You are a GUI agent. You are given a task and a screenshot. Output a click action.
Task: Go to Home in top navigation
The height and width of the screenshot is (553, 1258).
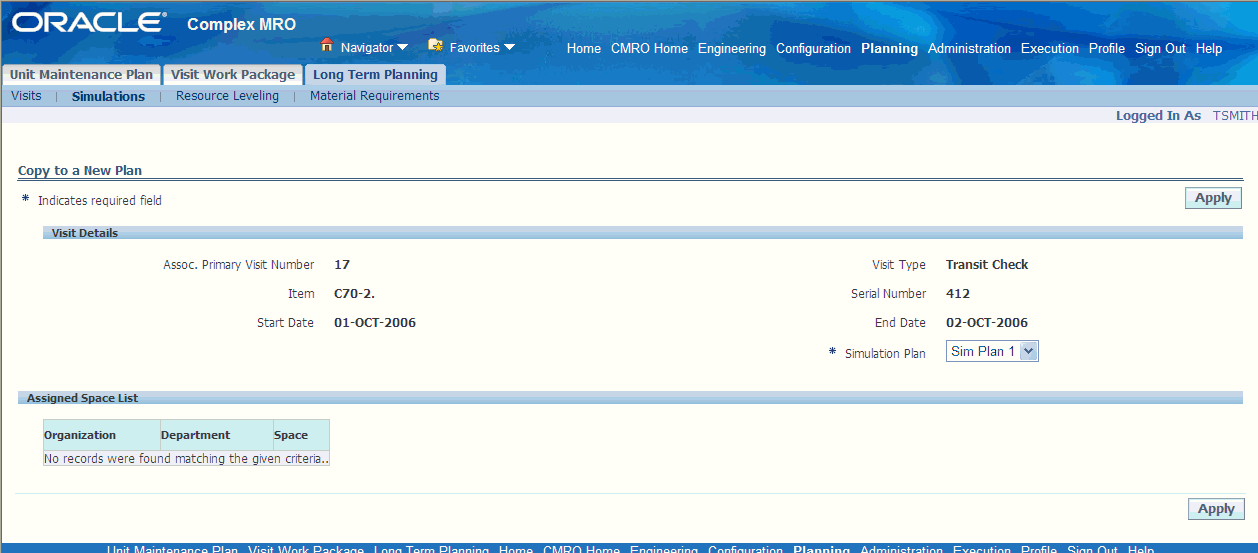coord(584,48)
